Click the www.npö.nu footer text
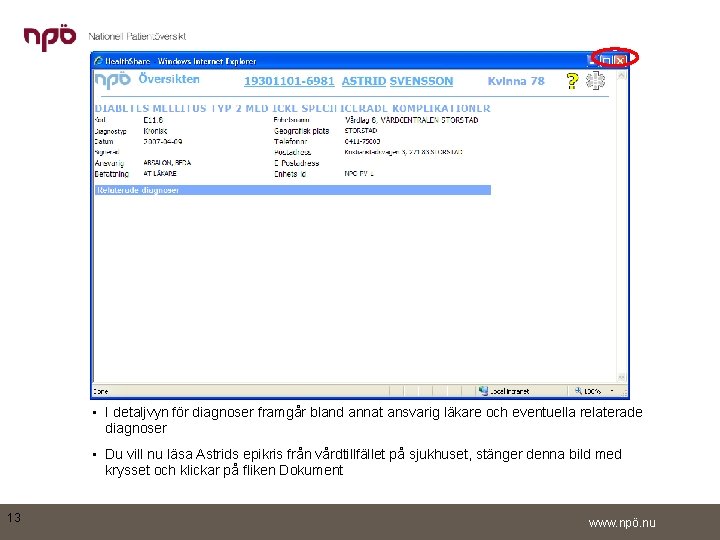 [x=622, y=523]
